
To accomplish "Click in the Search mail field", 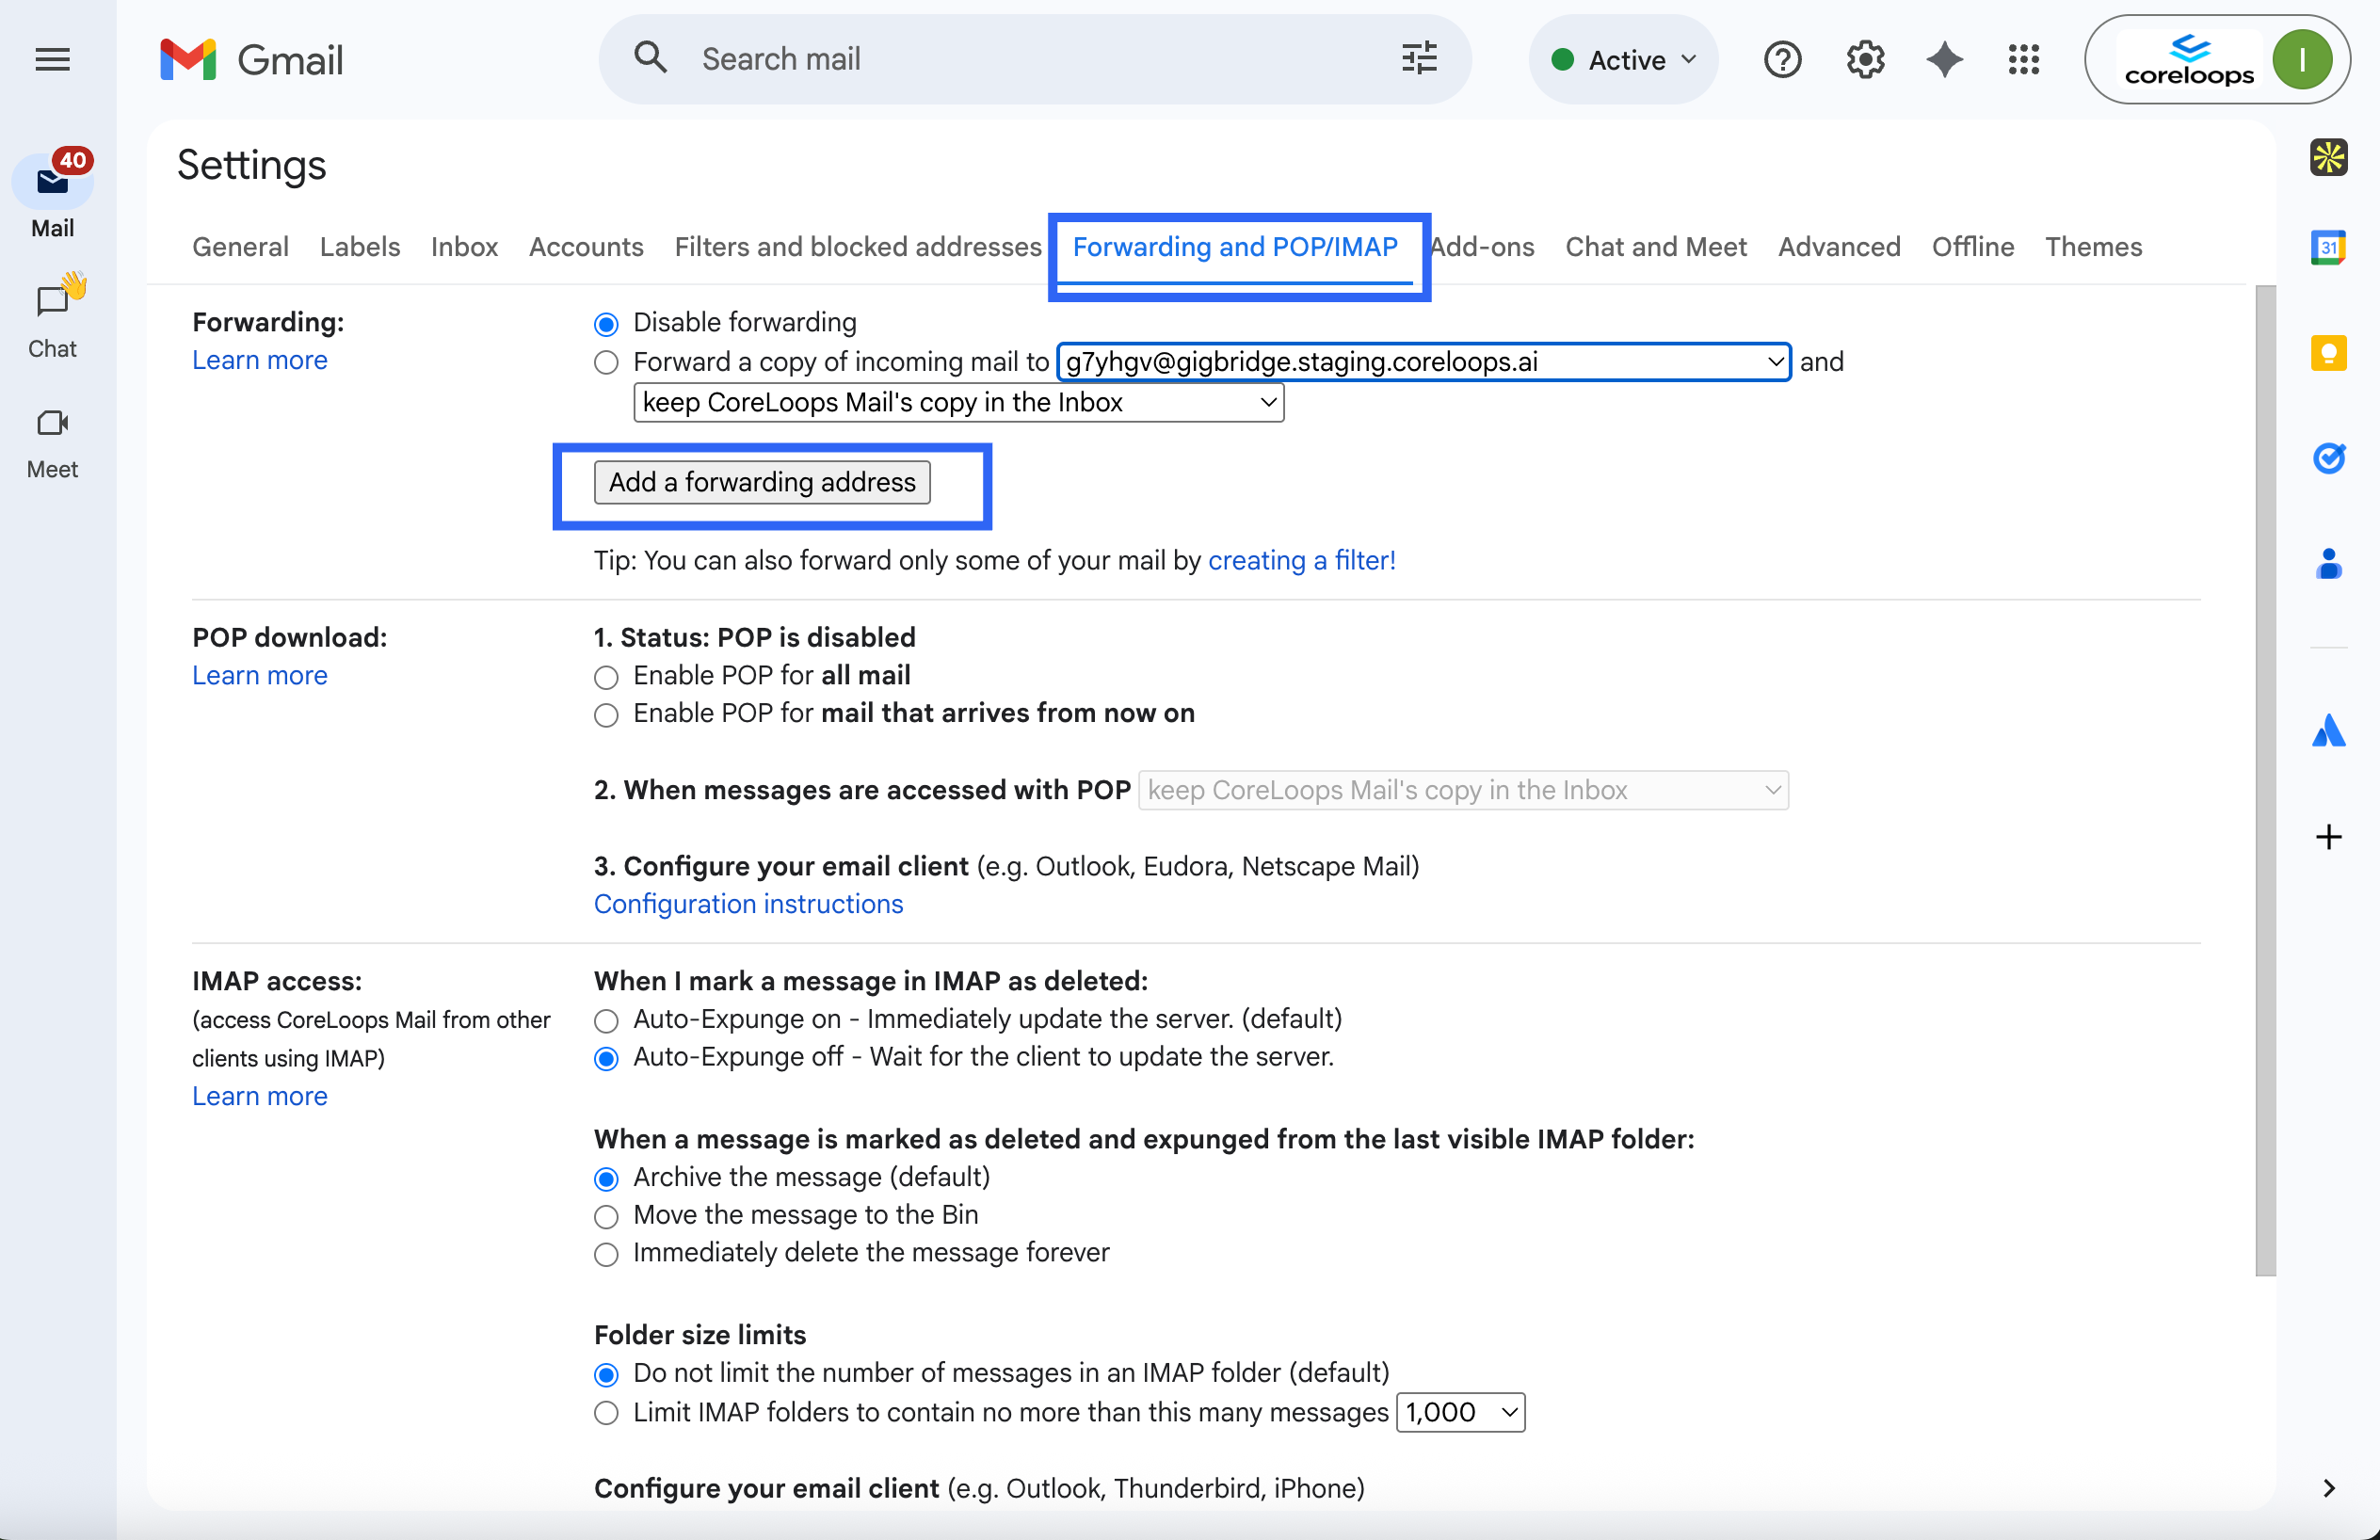I will click(1035, 59).
